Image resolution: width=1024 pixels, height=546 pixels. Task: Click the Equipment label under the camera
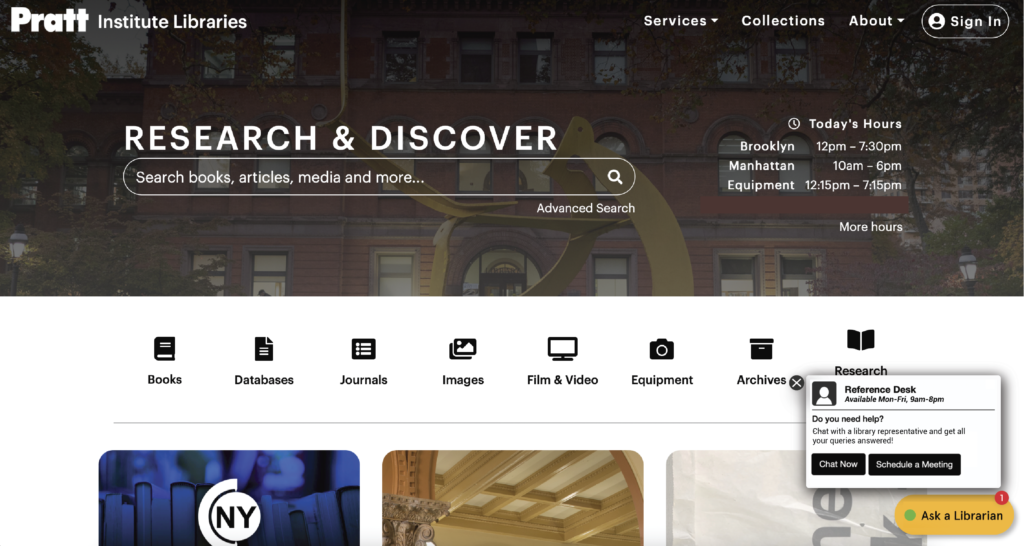[x=662, y=379]
